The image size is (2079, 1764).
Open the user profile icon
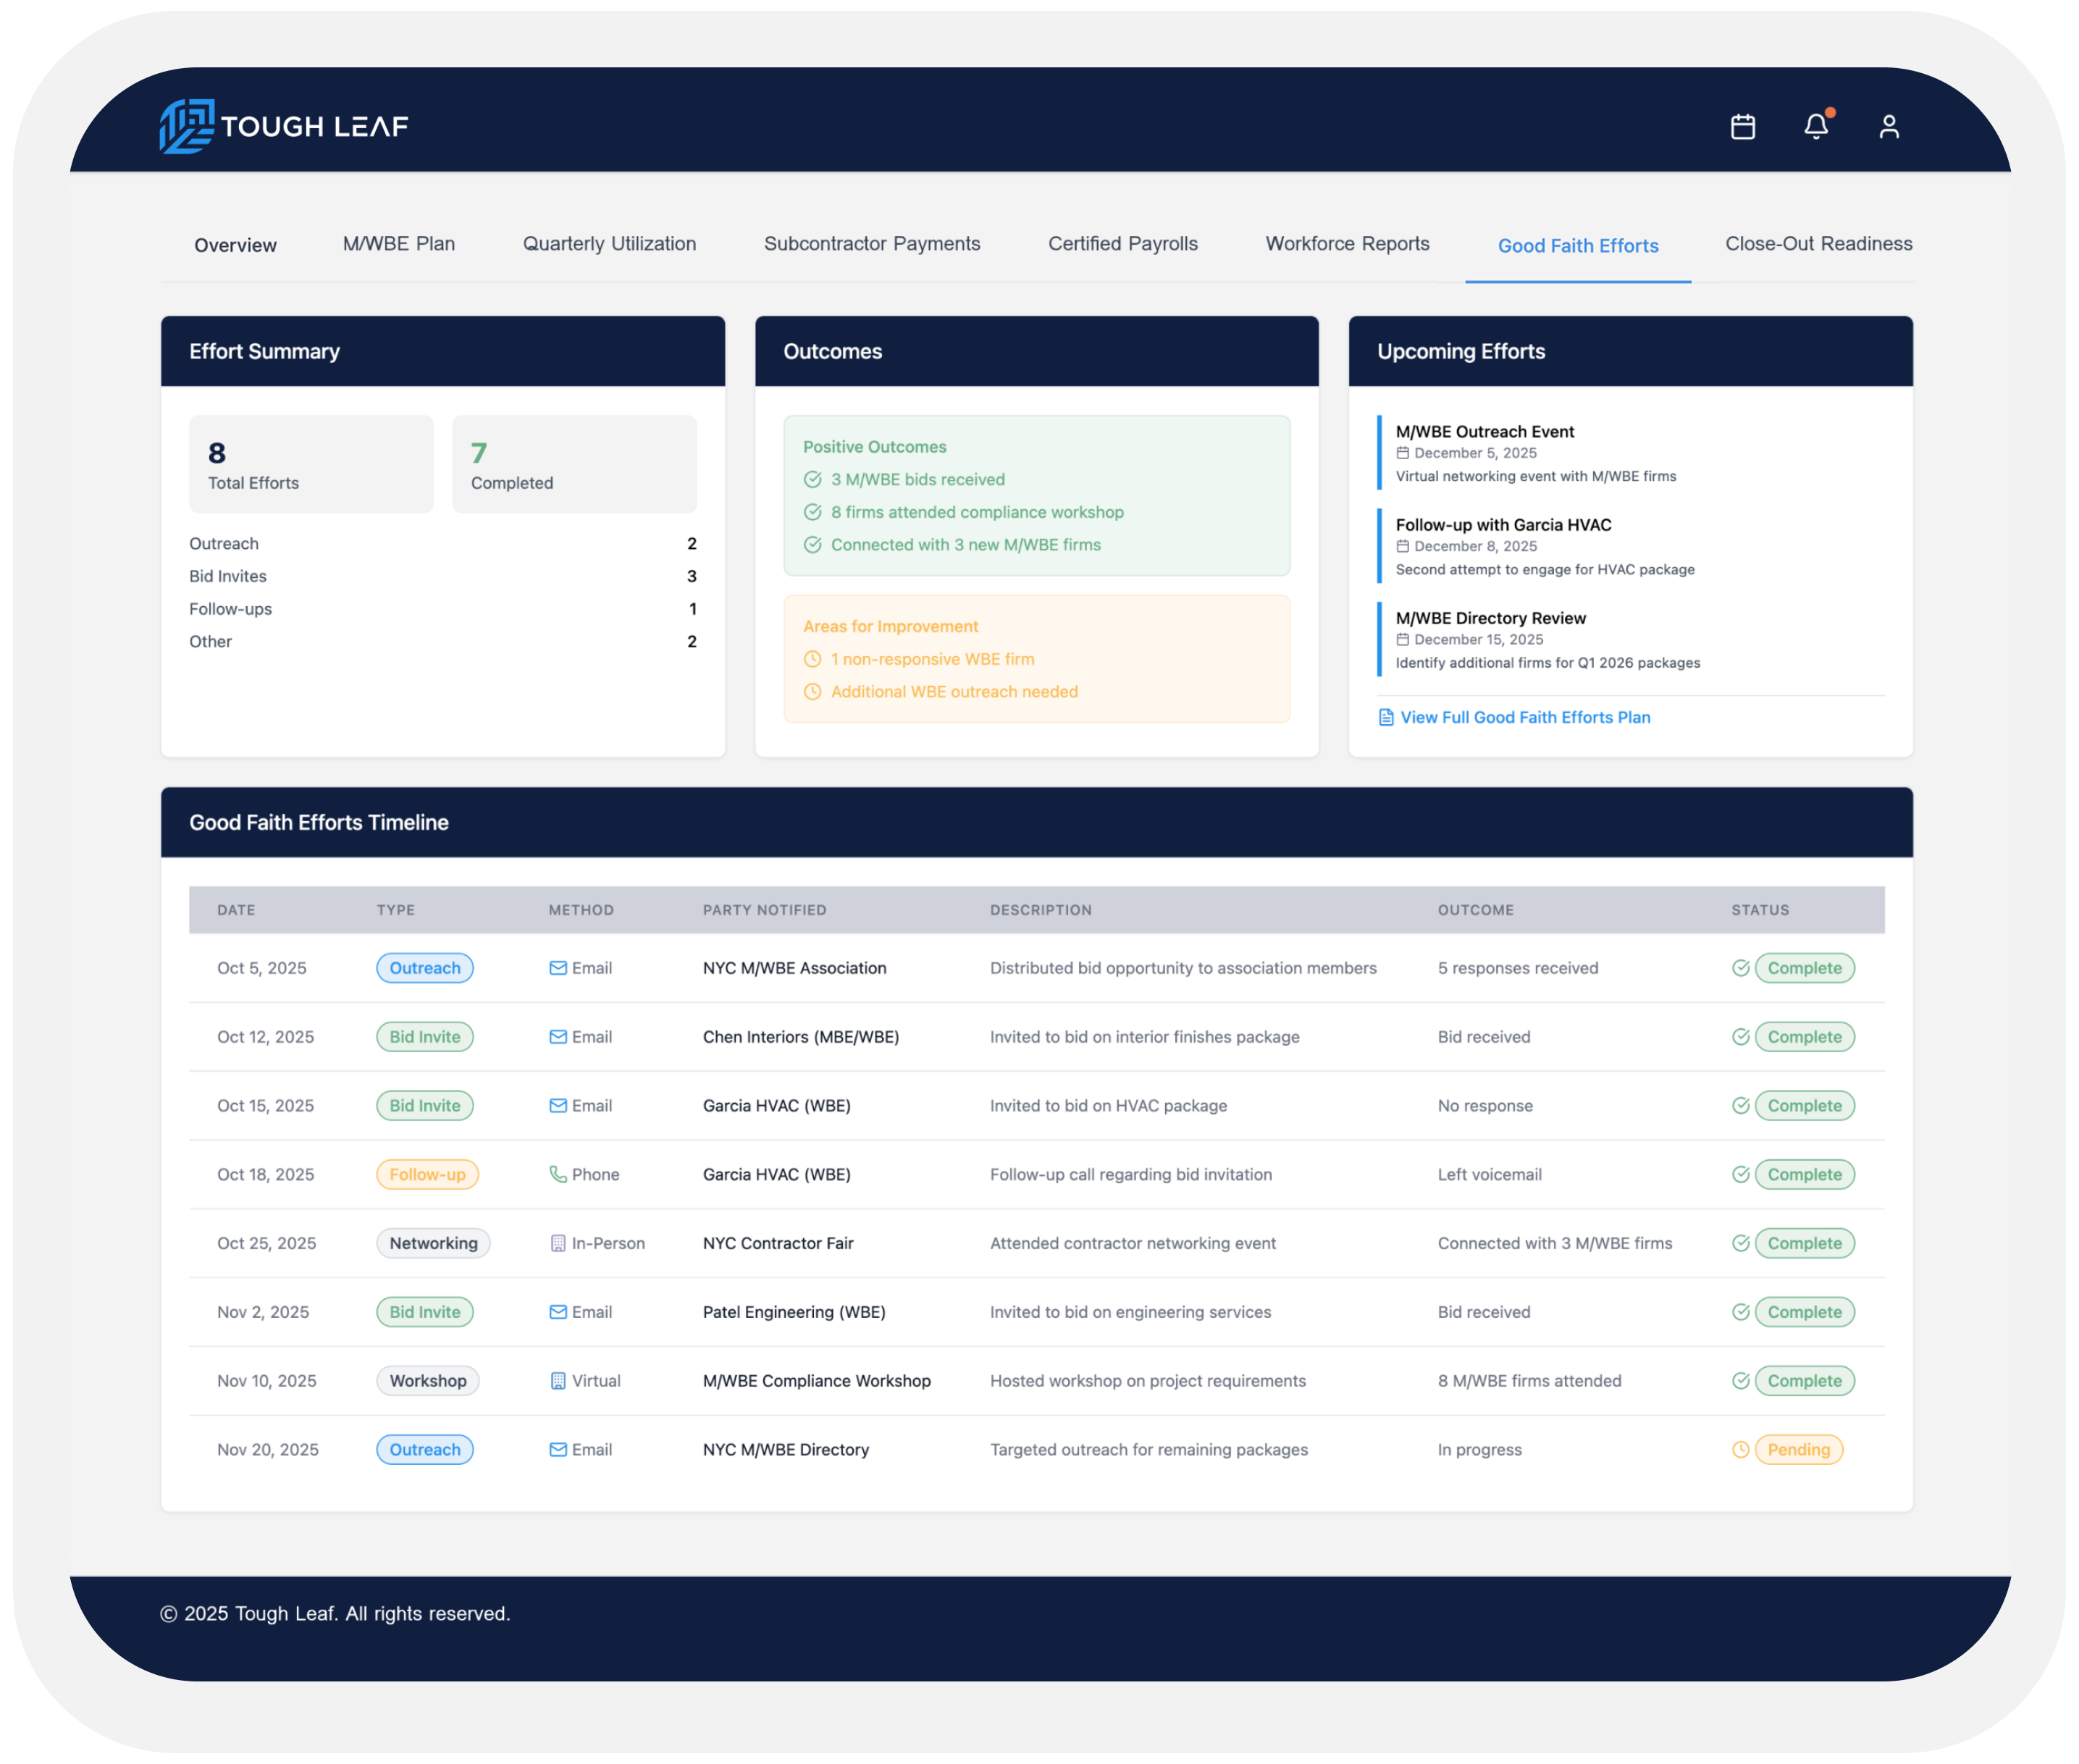pos(1888,127)
